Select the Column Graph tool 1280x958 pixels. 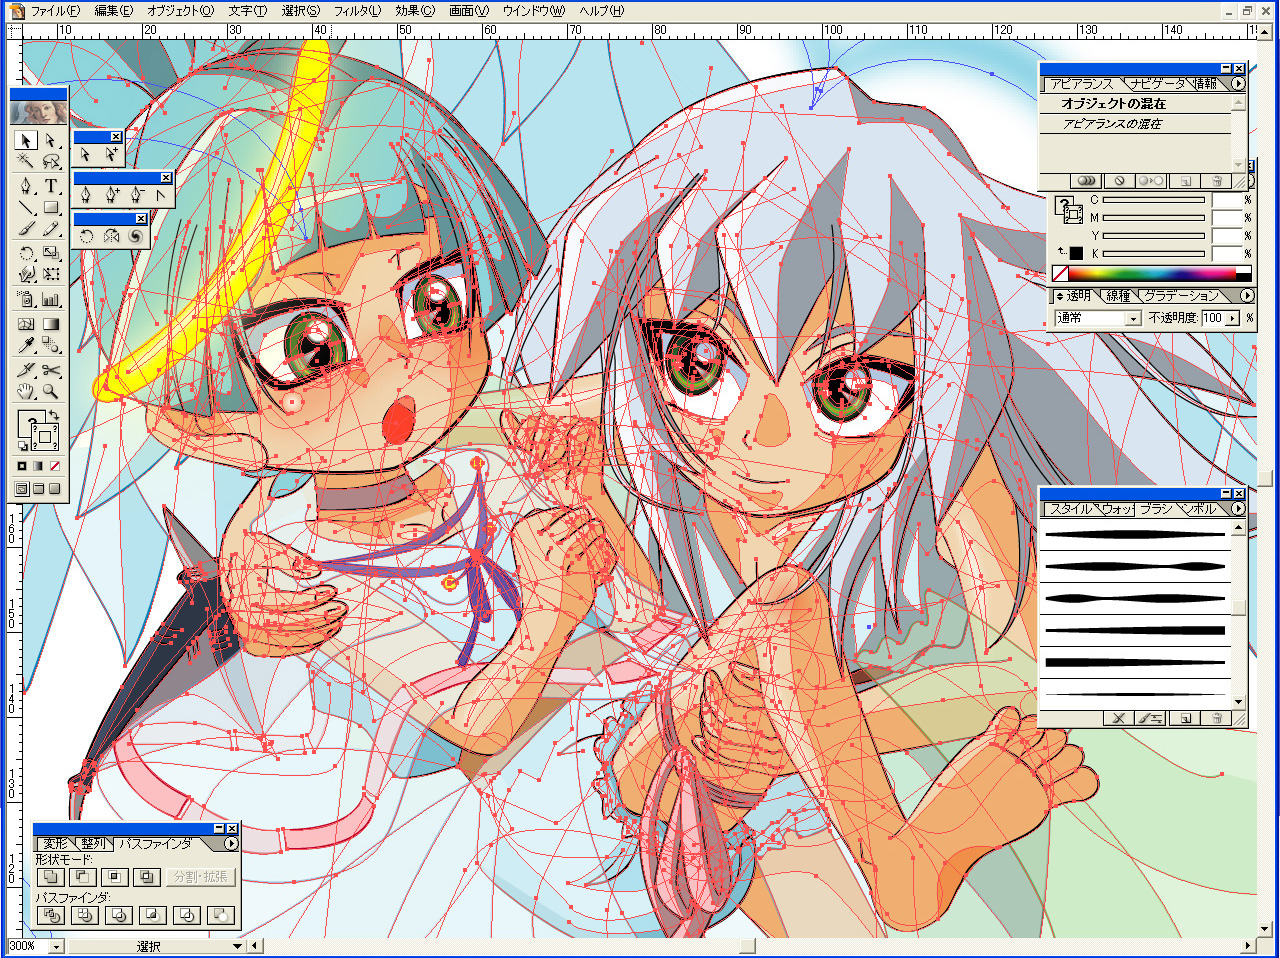(x=51, y=299)
